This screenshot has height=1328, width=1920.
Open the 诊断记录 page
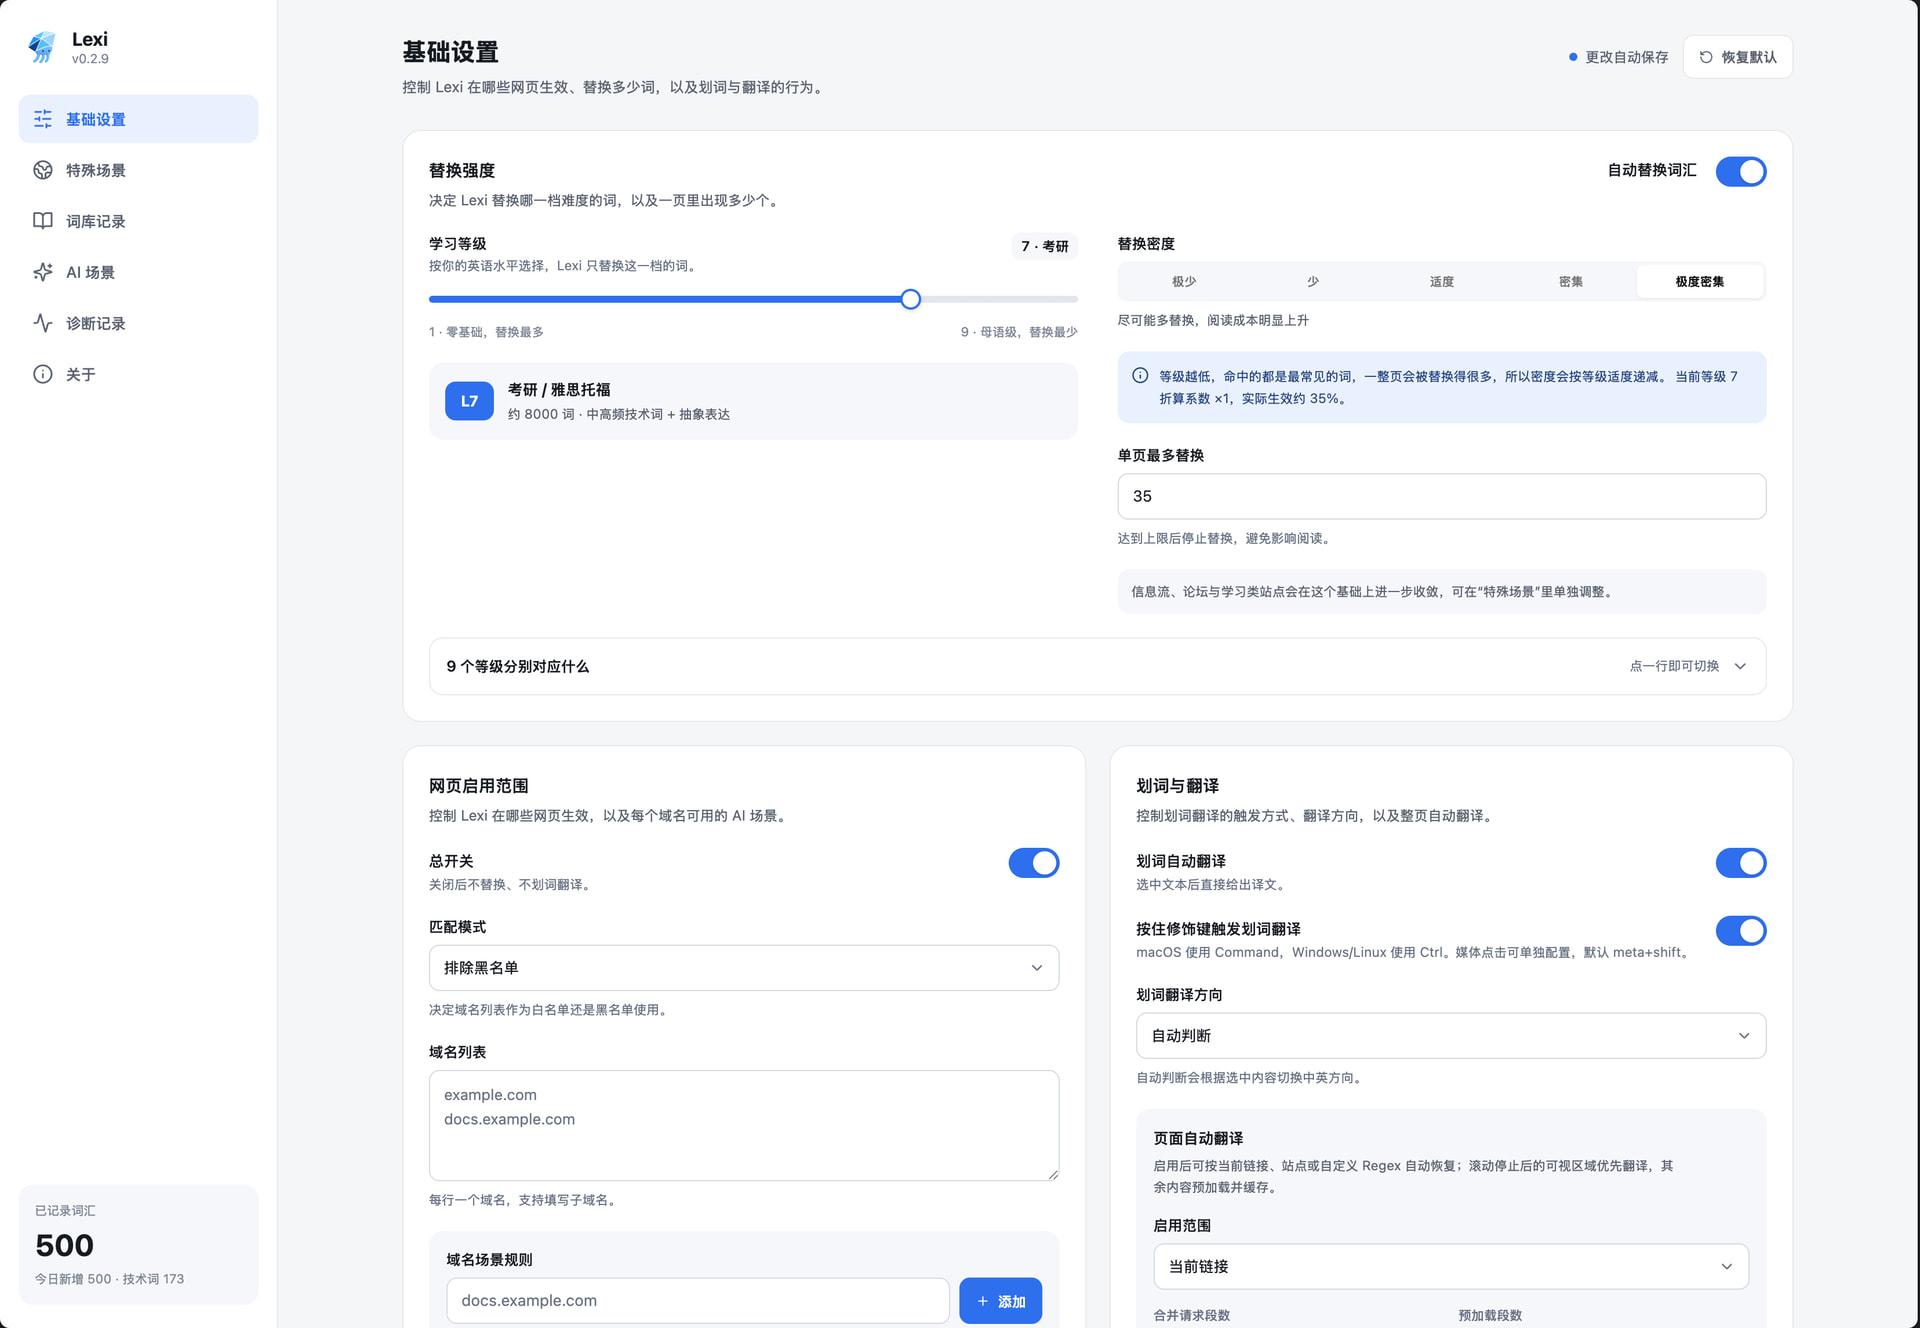(x=138, y=323)
